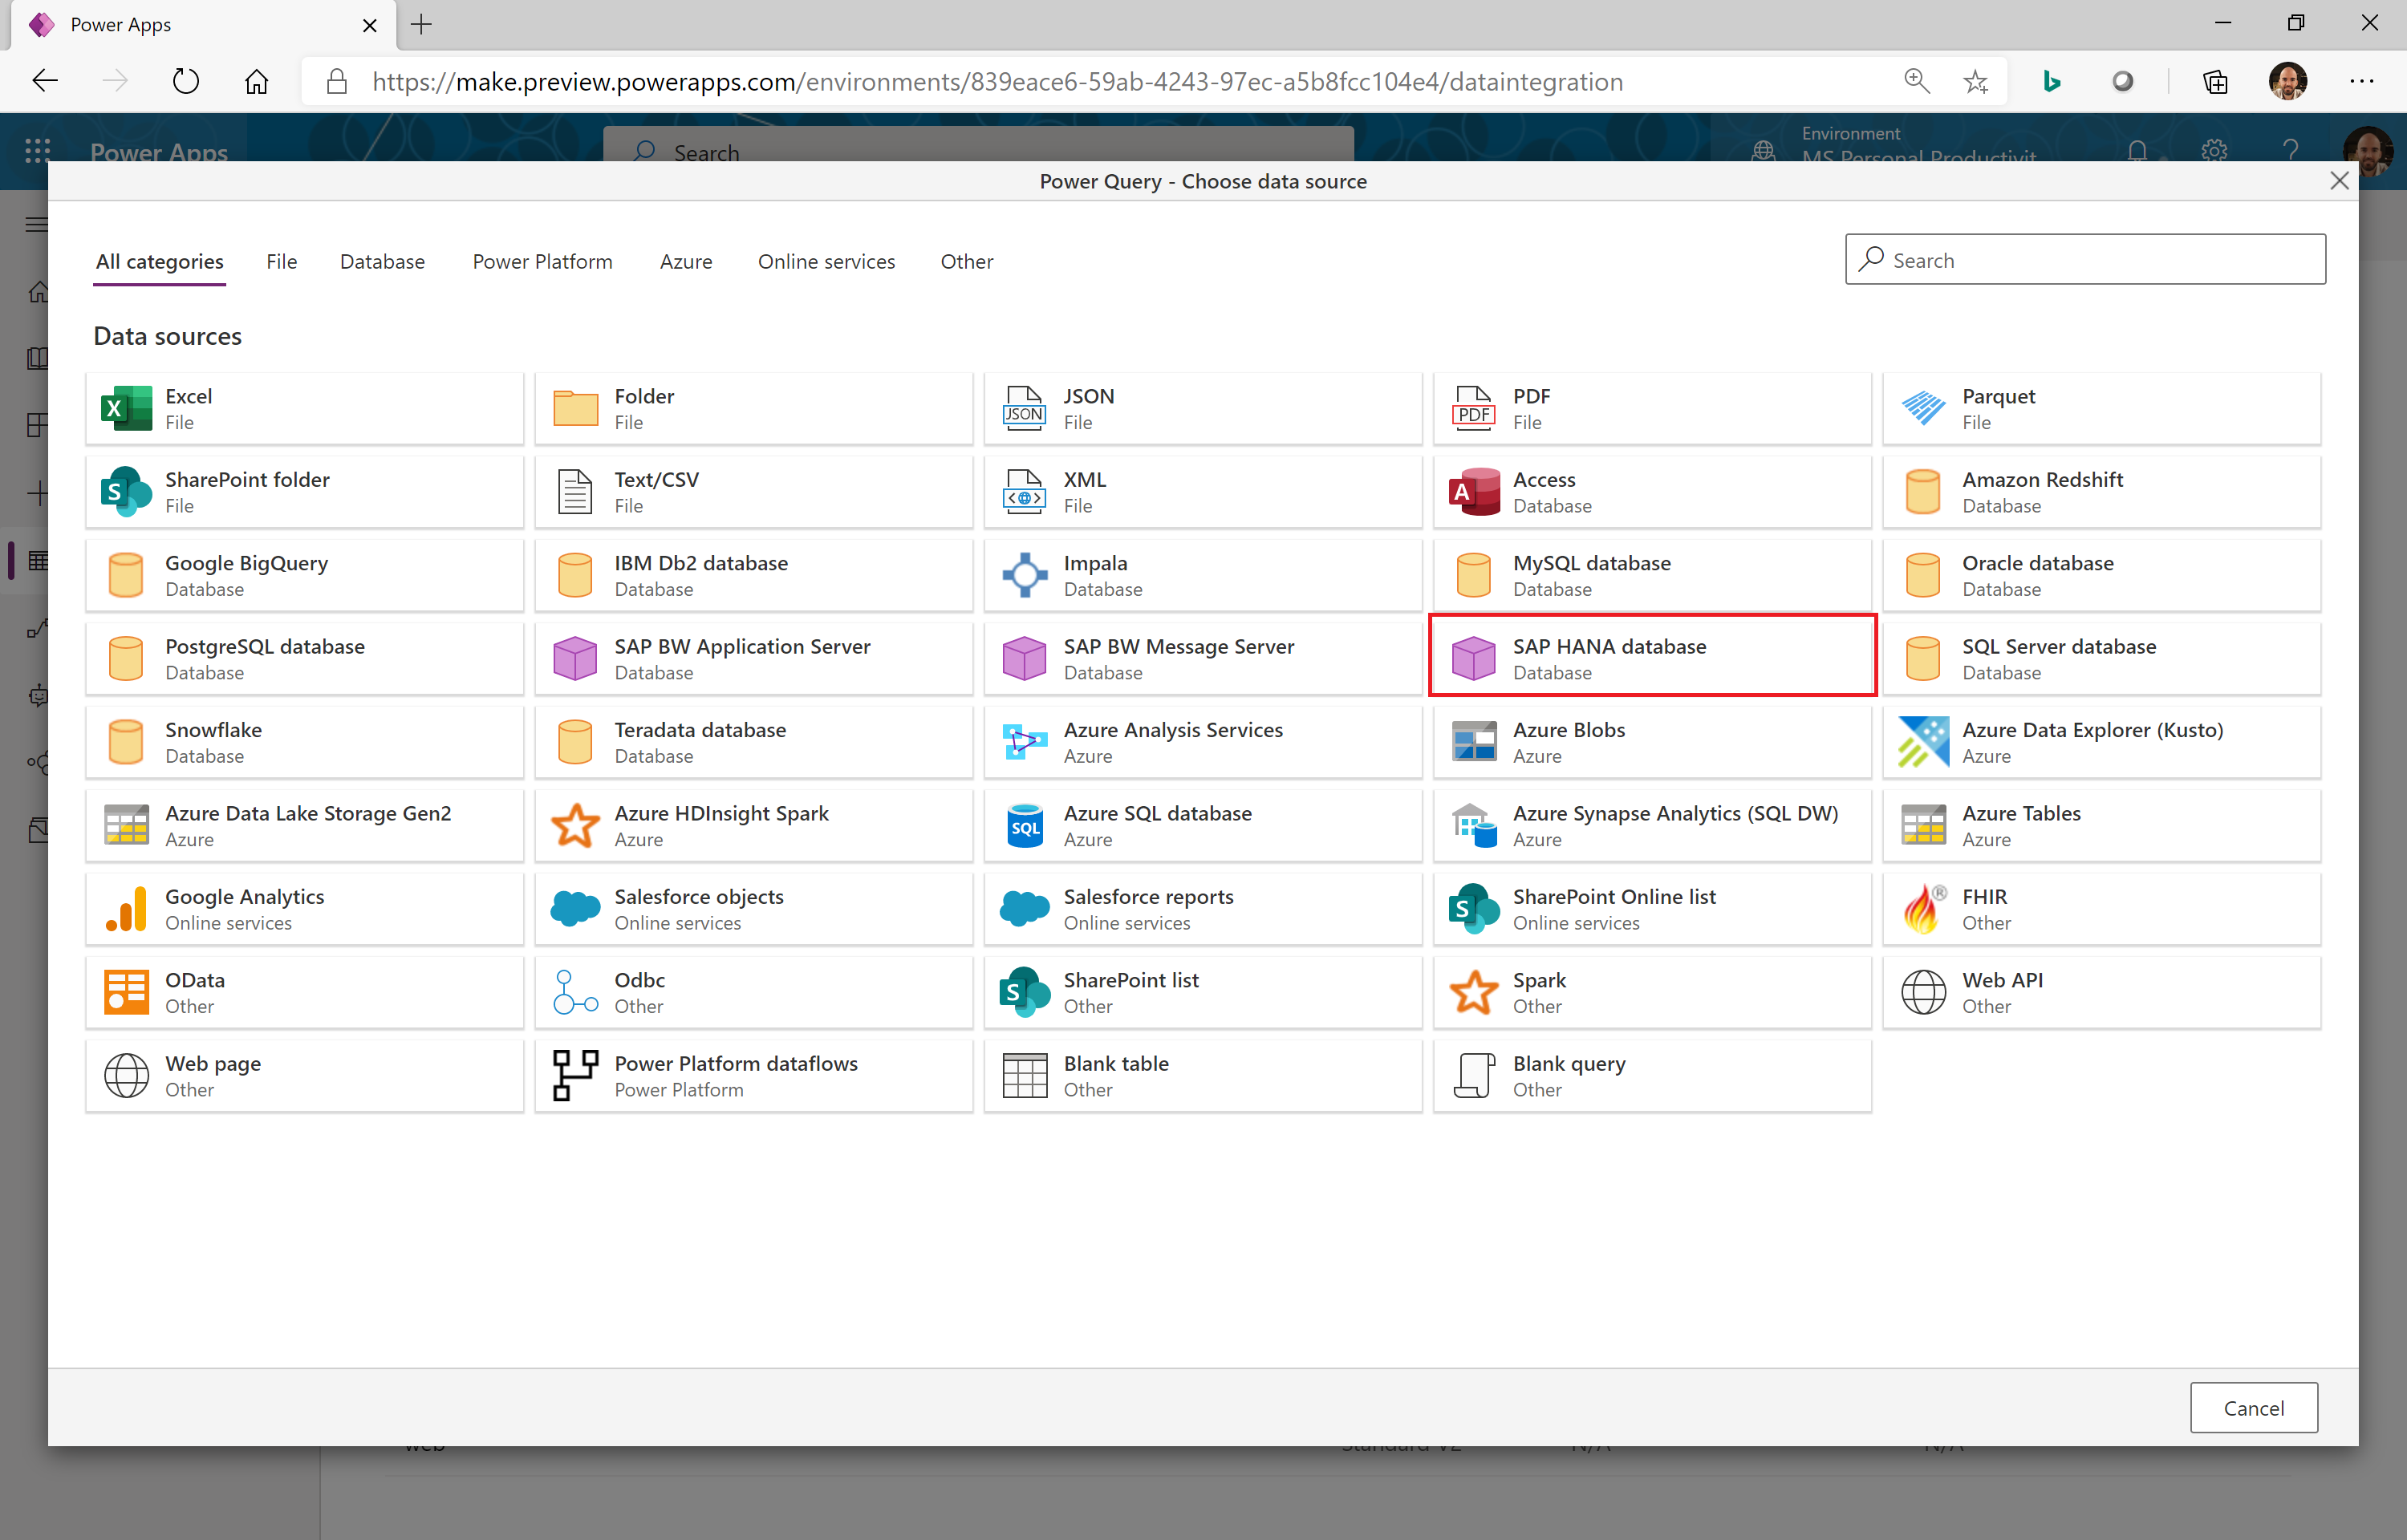Open the Power Platform category tab
This screenshot has width=2407, height=1540.
pos(542,261)
